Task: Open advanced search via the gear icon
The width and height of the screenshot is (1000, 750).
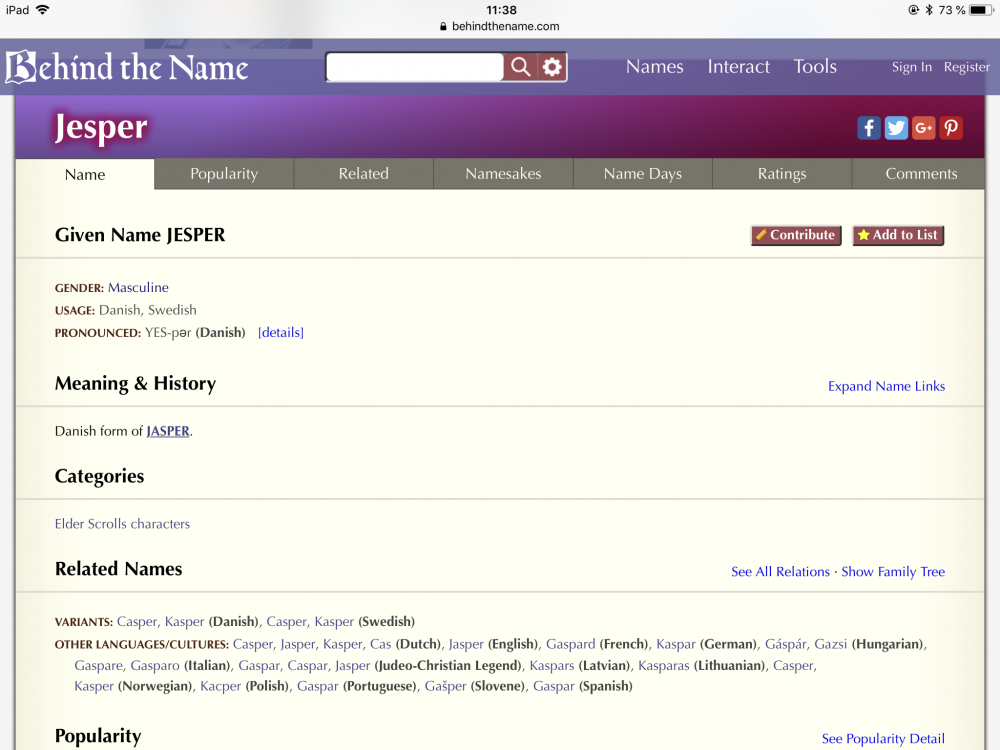Action: [552, 66]
